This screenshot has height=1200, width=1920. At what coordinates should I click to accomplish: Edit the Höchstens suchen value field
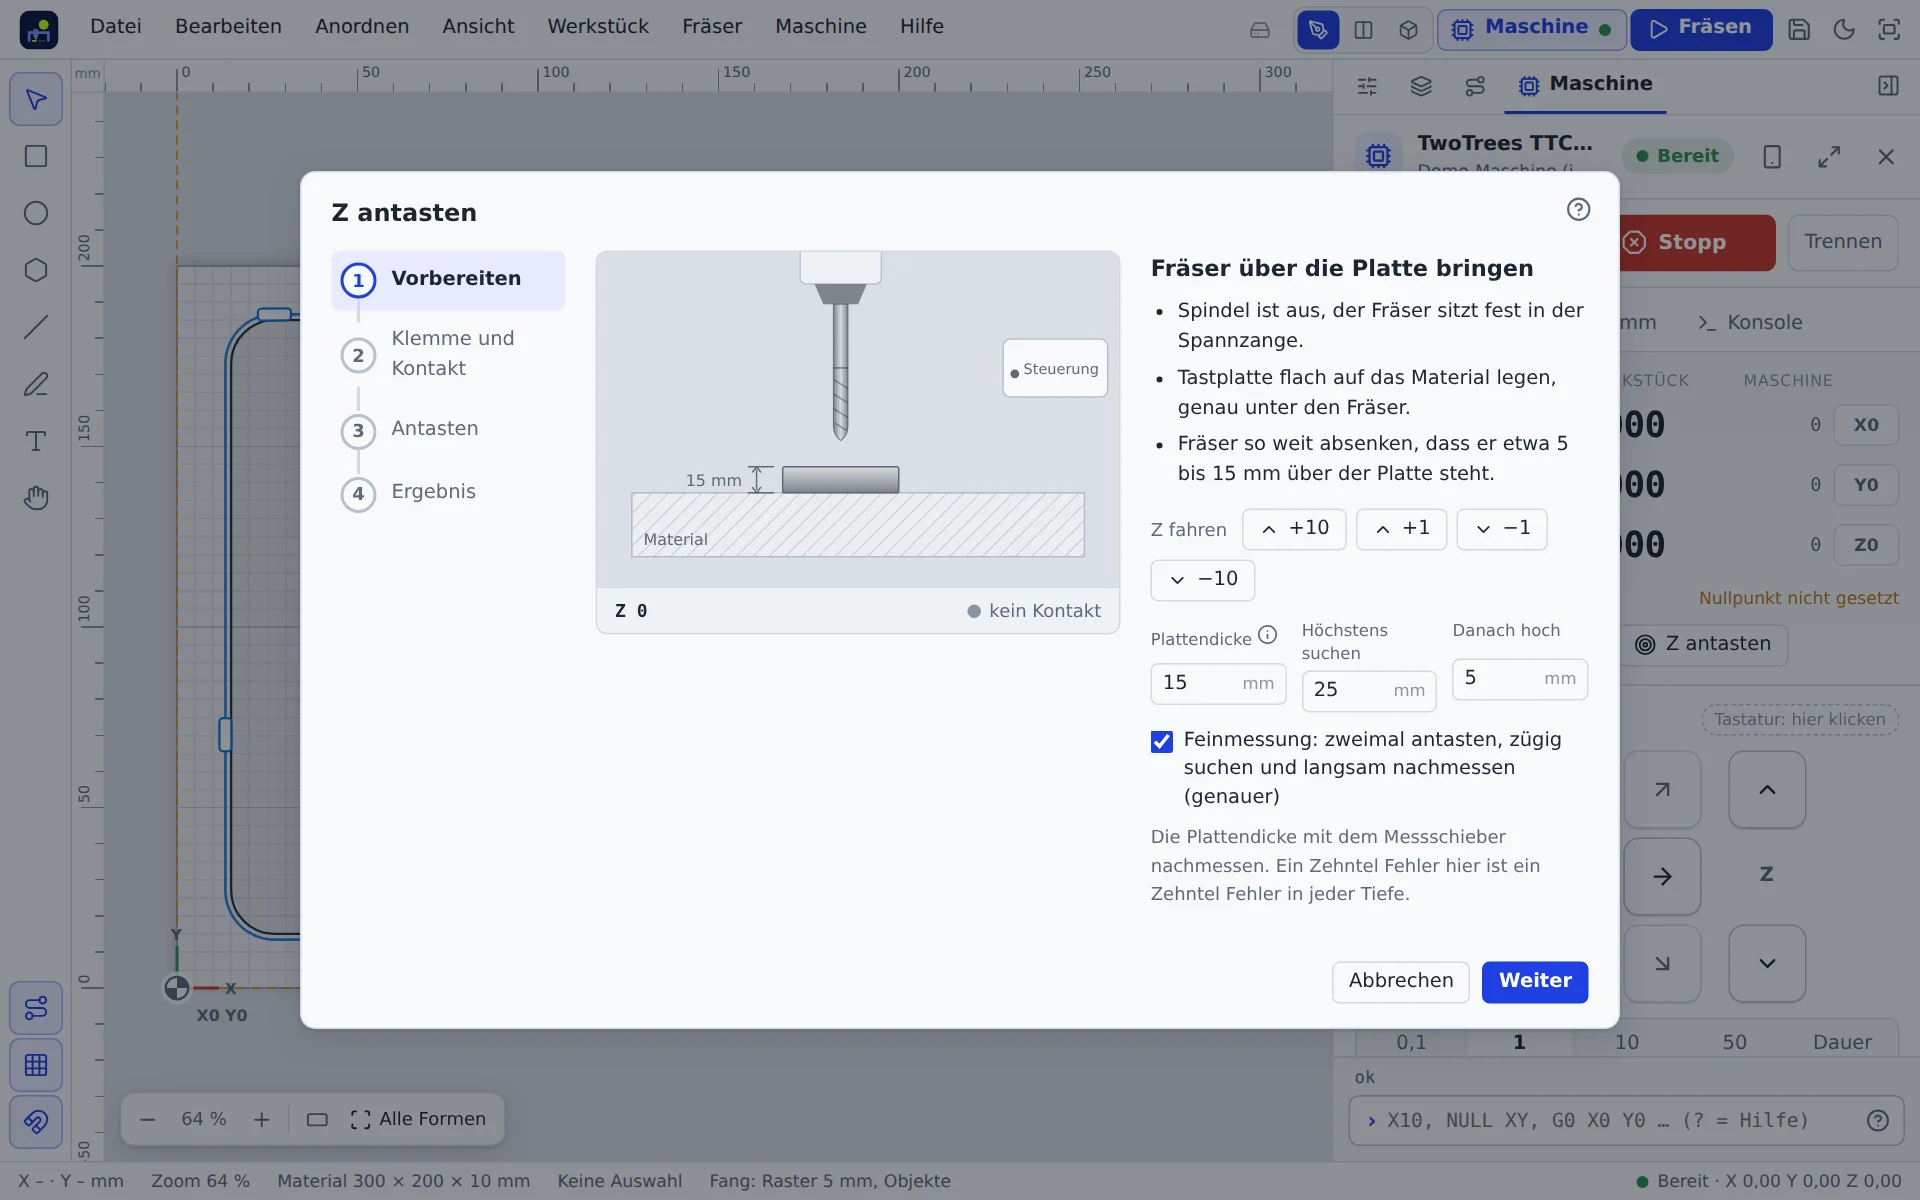pyautogui.click(x=1368, y=691)
